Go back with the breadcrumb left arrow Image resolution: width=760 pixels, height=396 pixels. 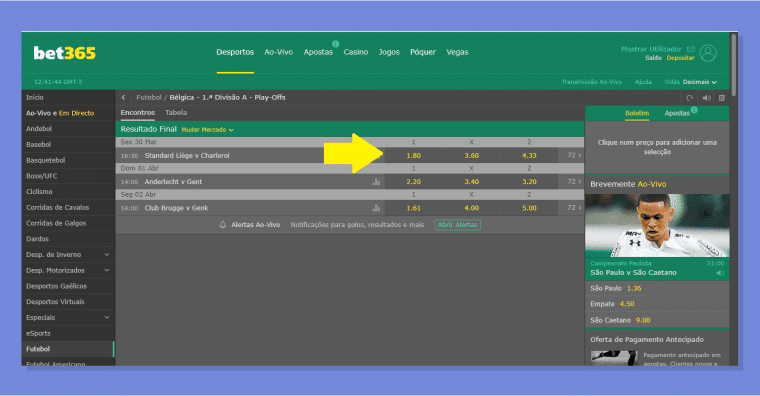[x=123, y=97]
